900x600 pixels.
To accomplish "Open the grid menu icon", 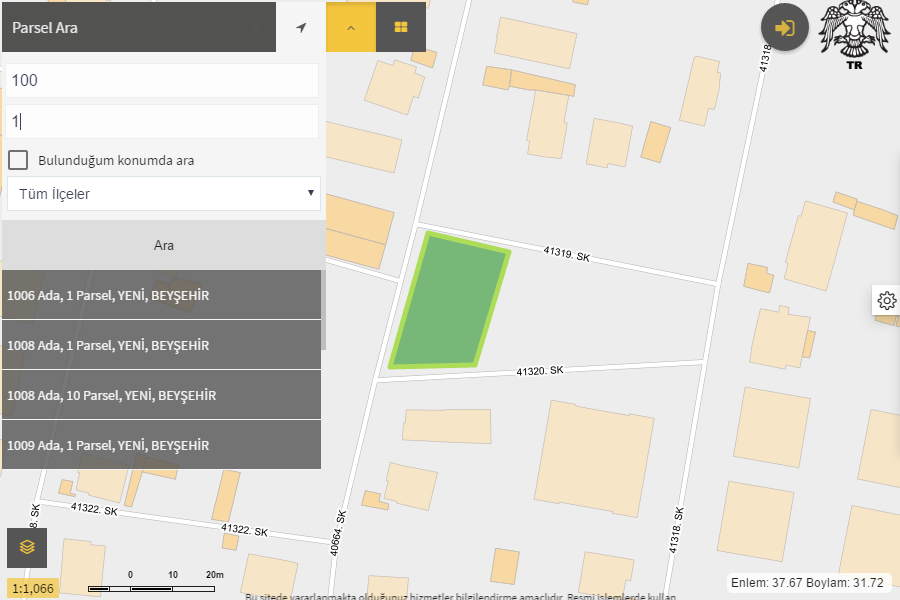I will (401, 28).
